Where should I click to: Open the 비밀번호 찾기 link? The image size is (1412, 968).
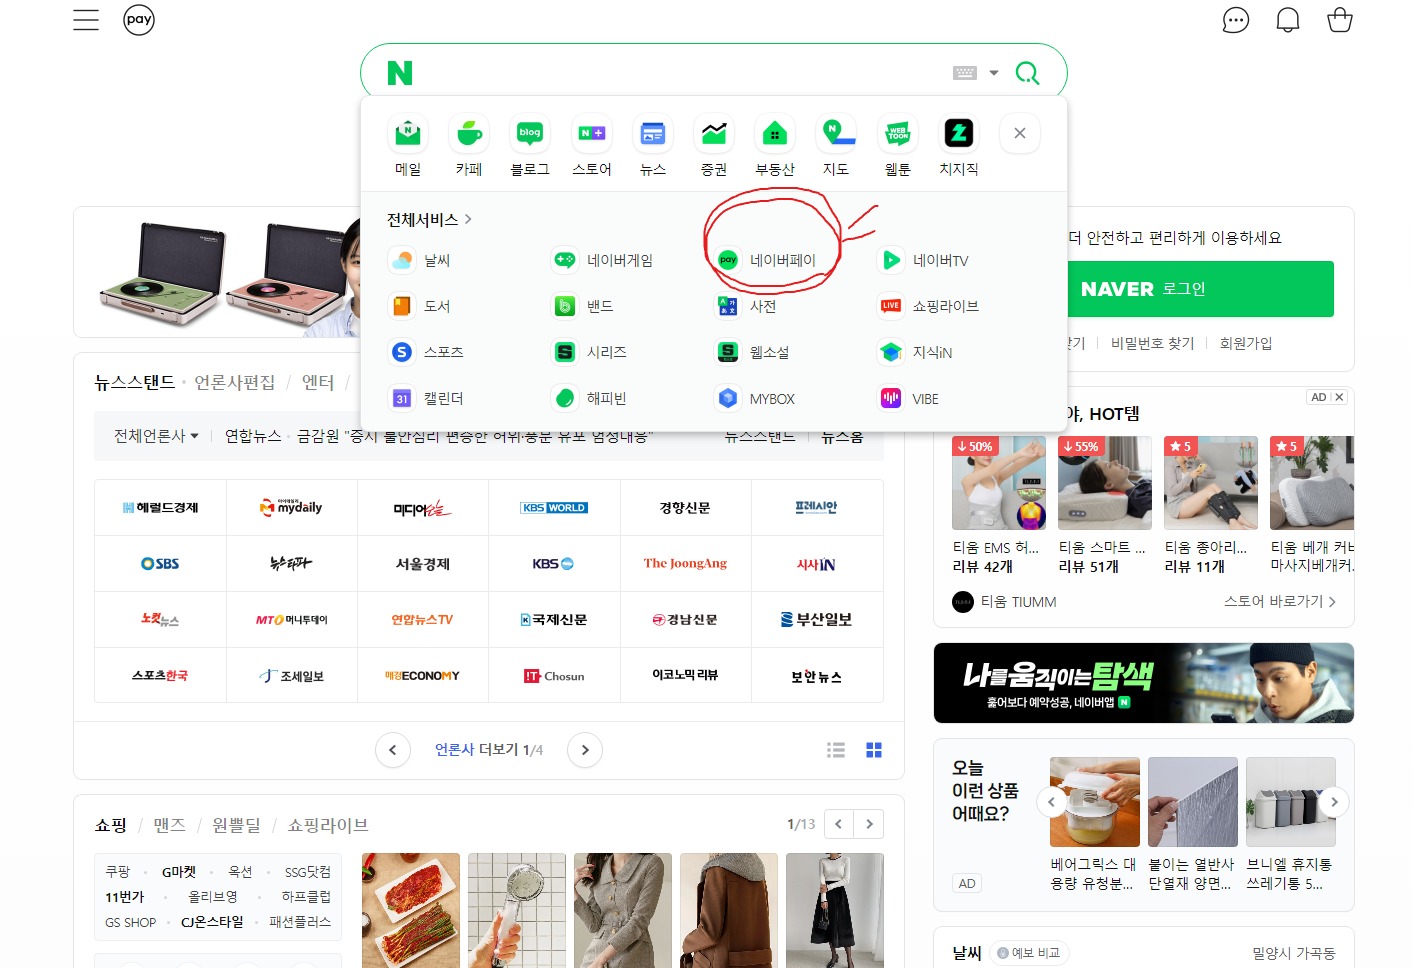click(x=1152, y=343)
